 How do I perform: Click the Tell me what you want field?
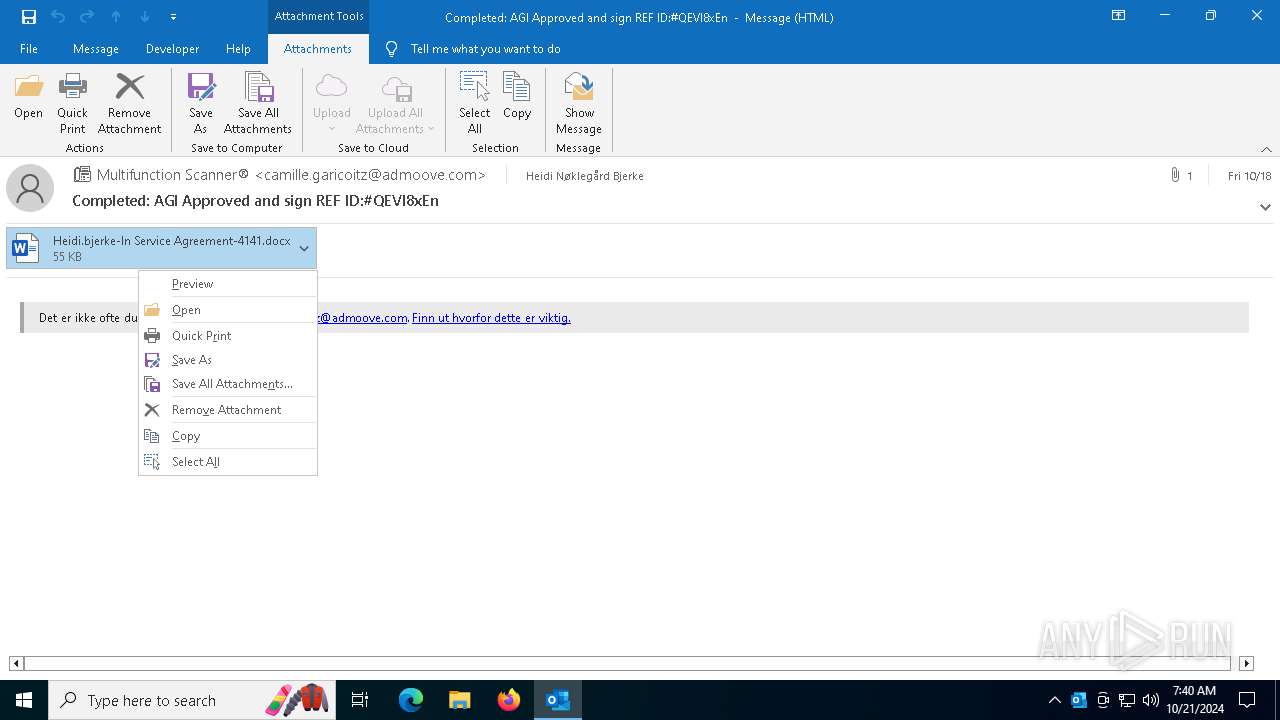(x=485, y=49)
